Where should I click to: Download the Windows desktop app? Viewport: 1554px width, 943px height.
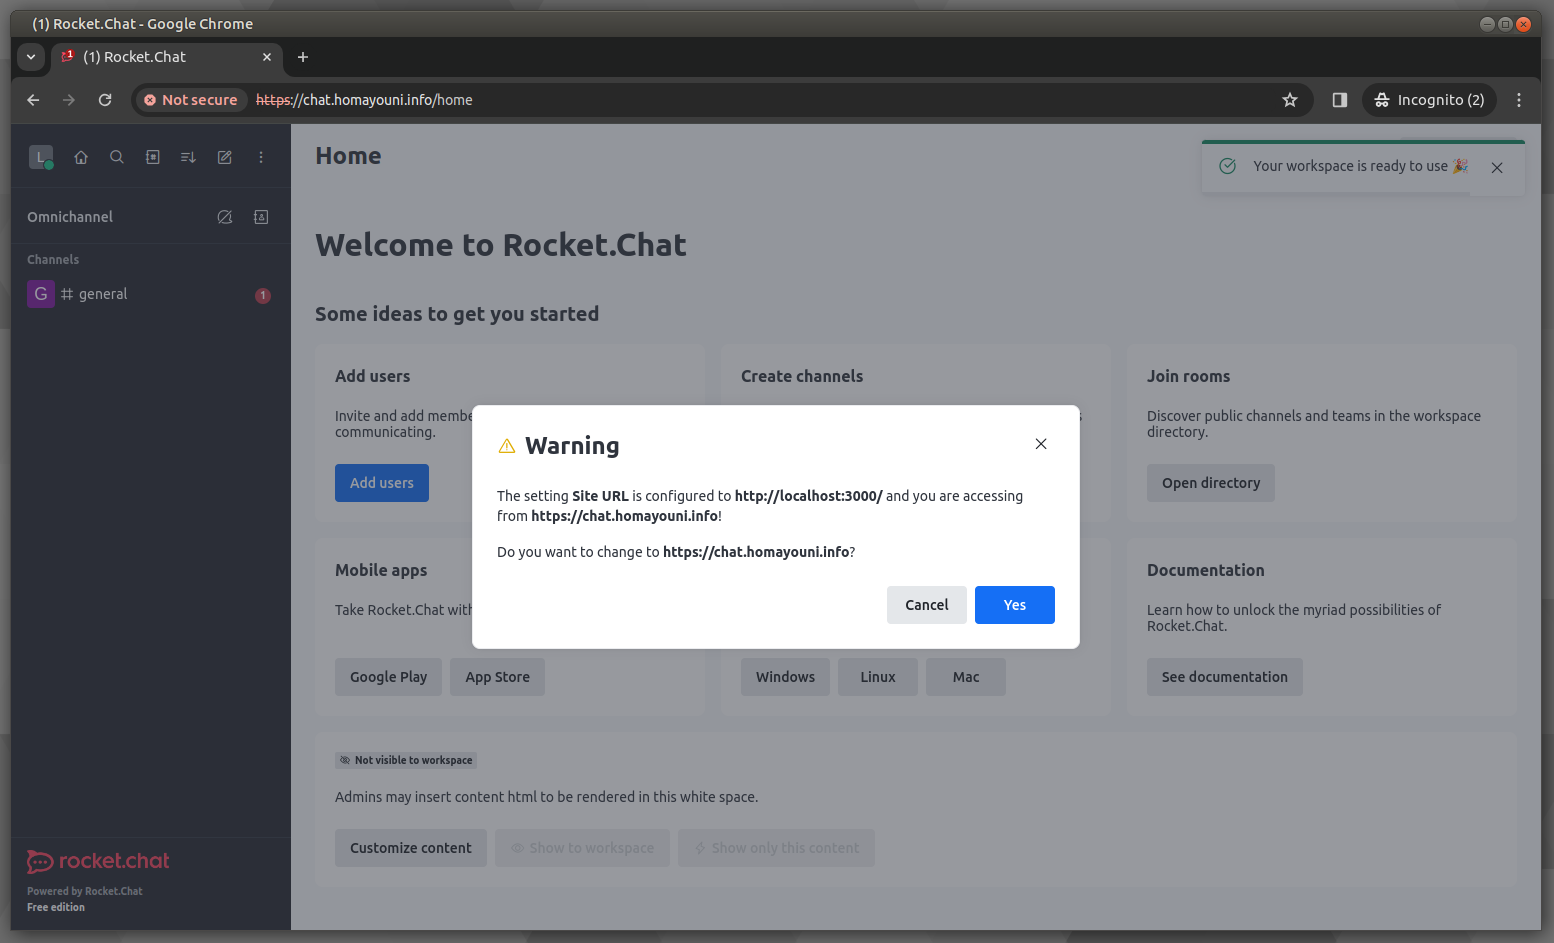[785, 677]
